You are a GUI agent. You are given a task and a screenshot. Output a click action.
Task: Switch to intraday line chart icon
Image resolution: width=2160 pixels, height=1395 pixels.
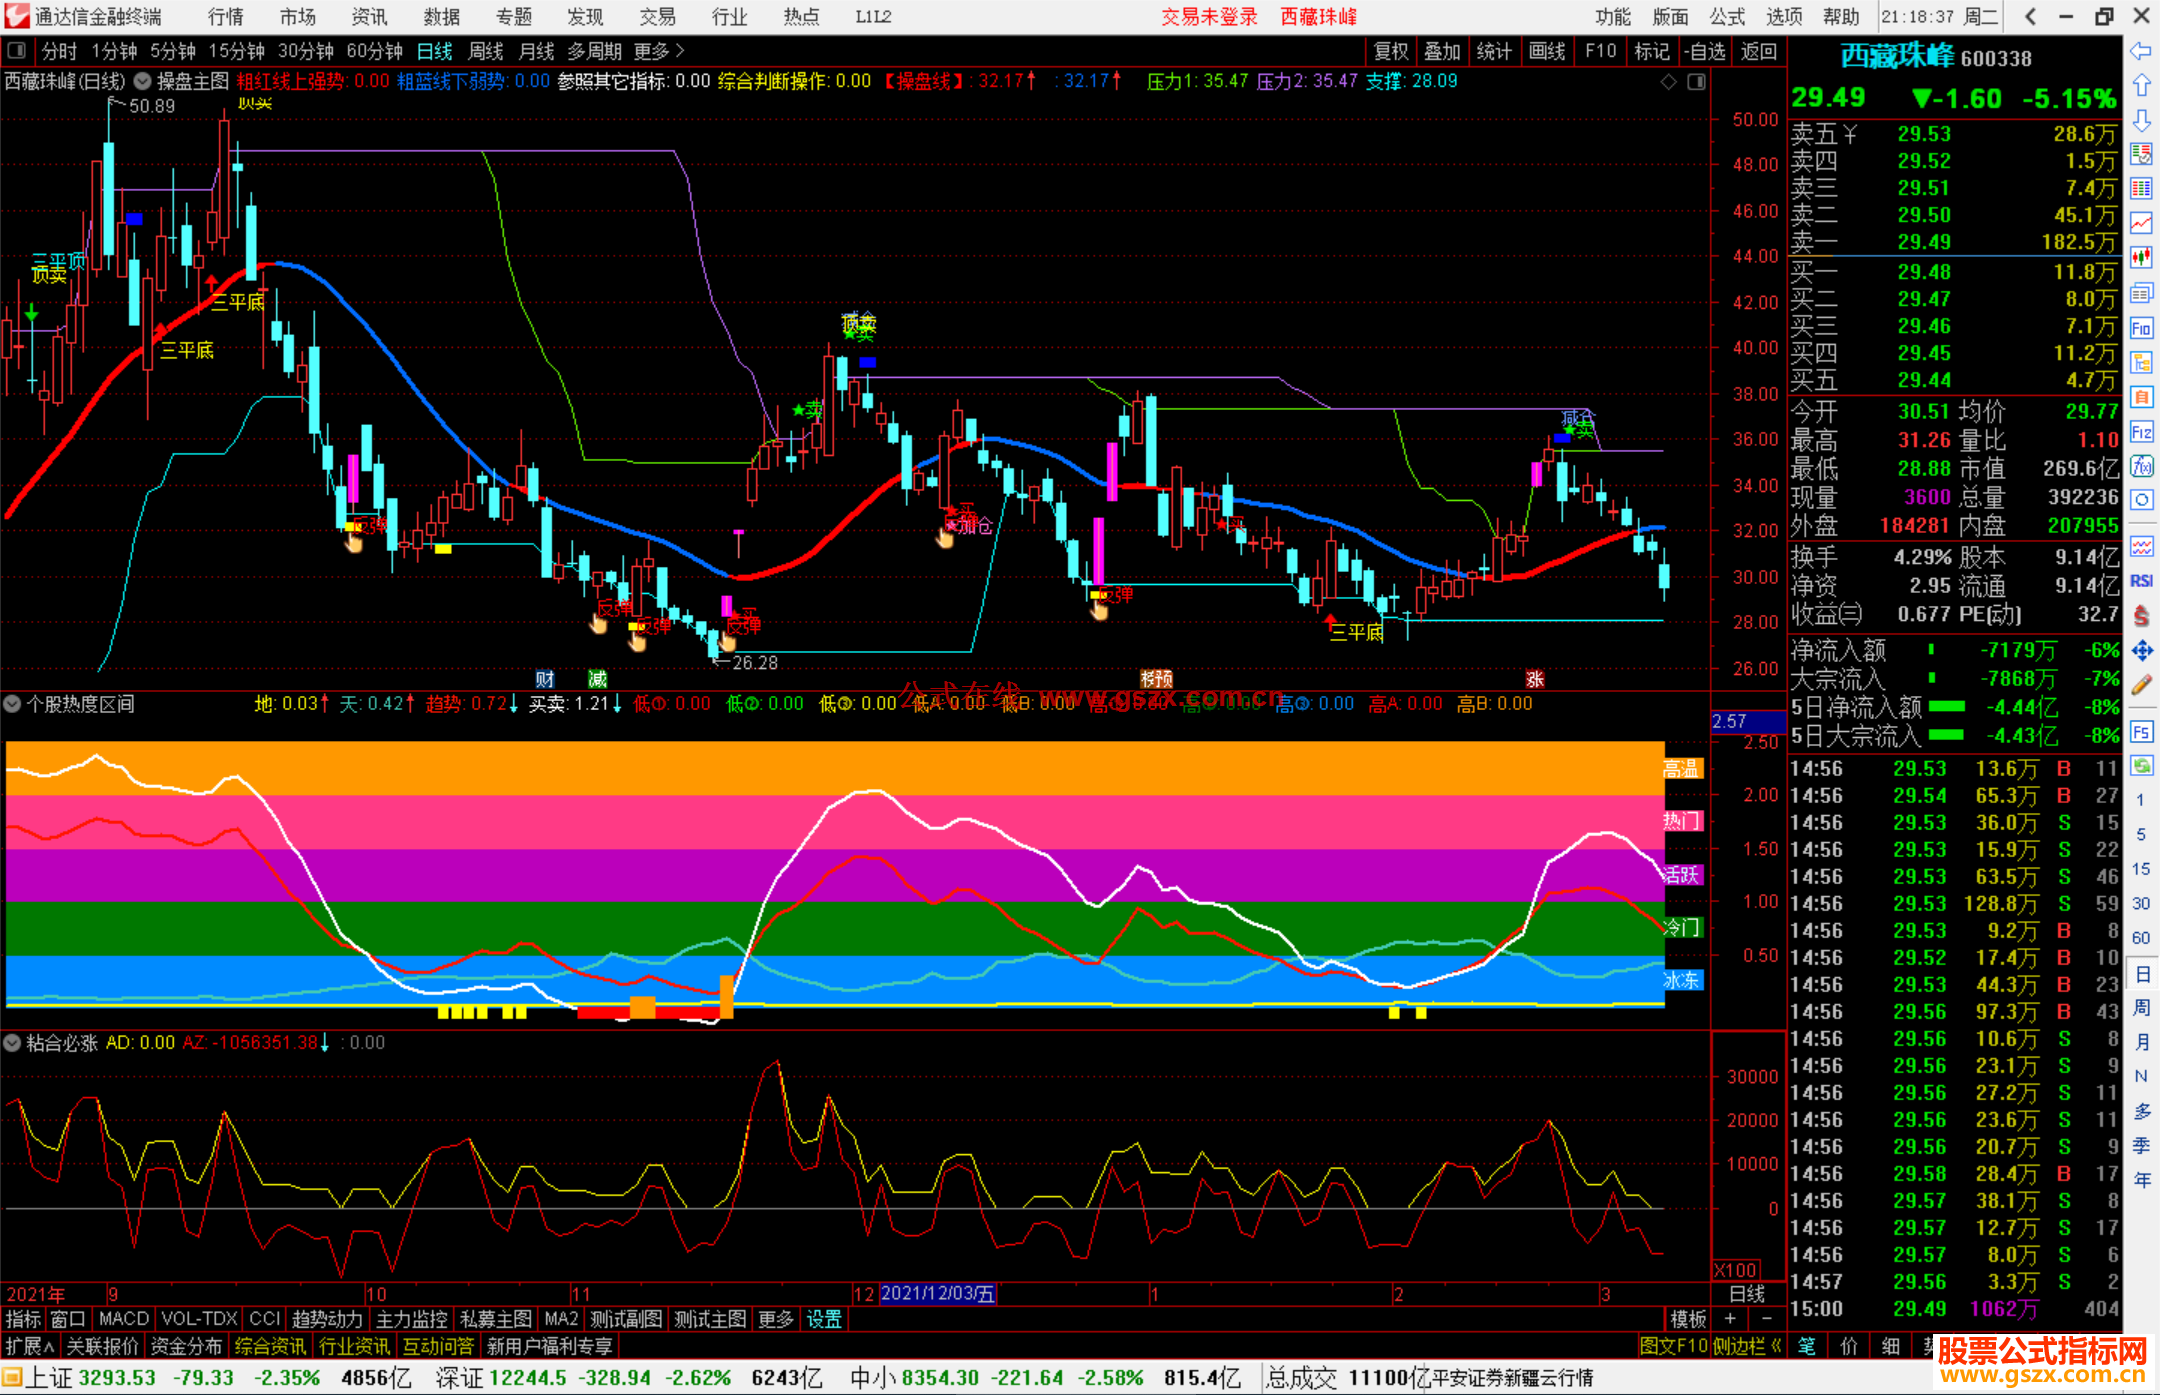tap(2141, 223)
